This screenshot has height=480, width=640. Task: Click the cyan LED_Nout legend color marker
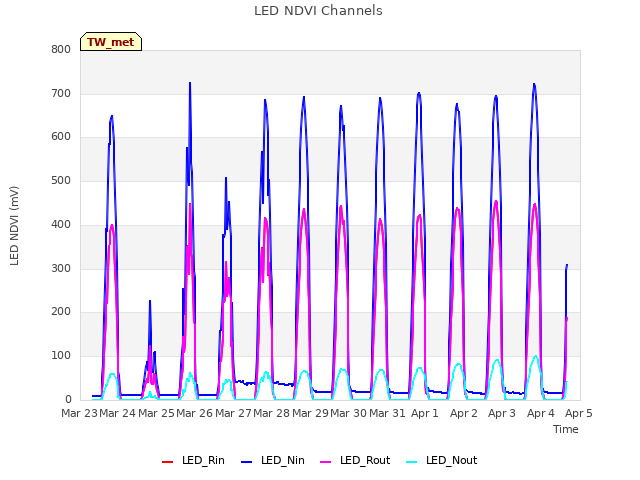pos(412,462)
